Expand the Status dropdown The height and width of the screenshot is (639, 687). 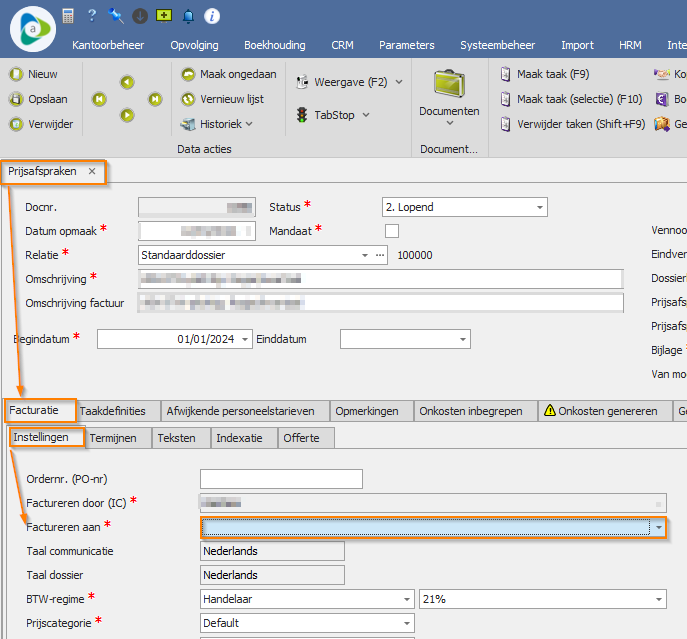coord(540,208)
